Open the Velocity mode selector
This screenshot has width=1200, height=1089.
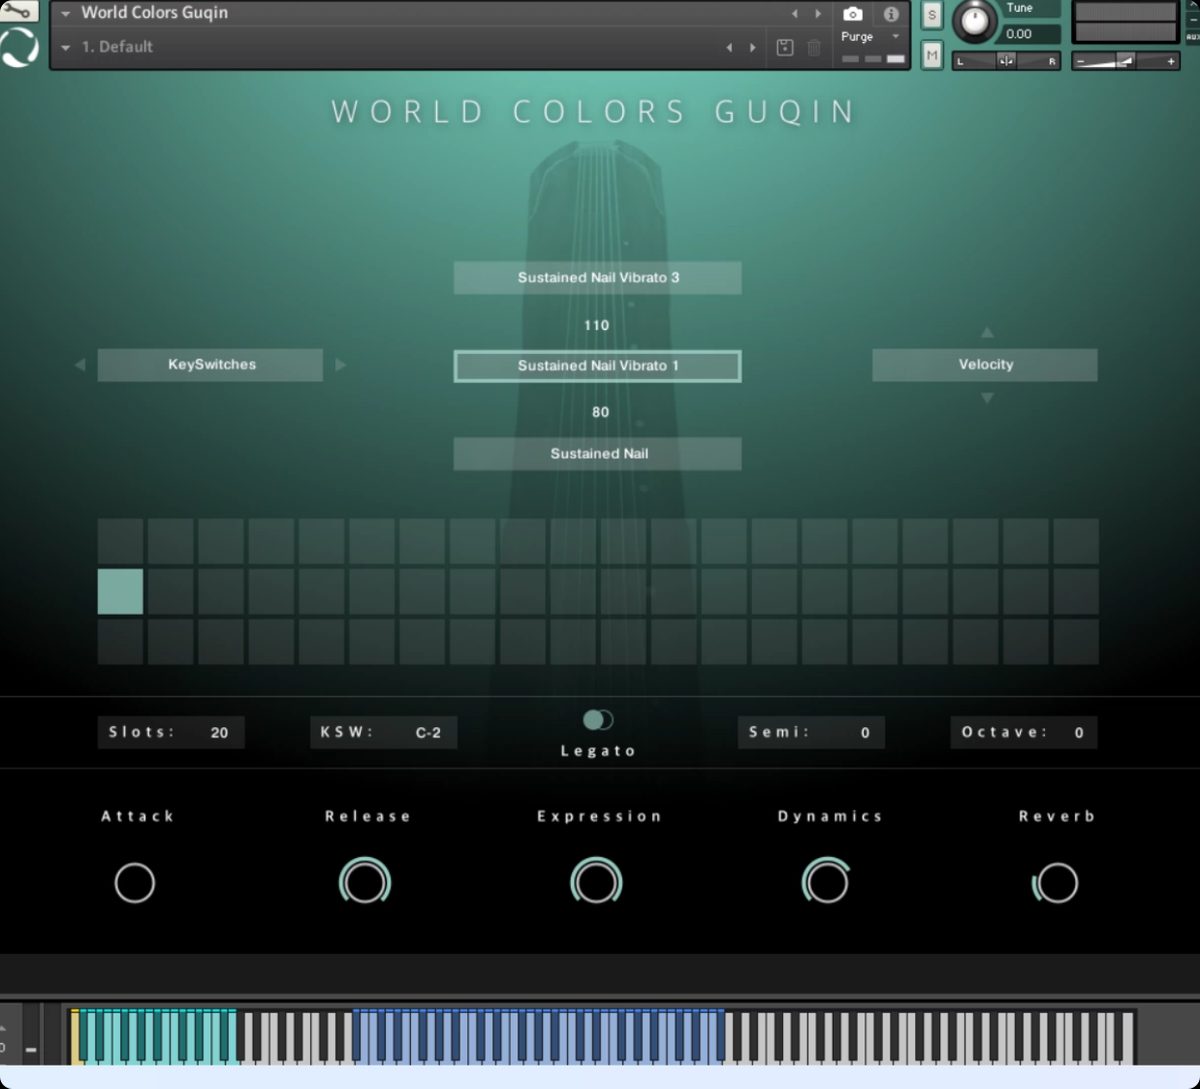[985, 365]
